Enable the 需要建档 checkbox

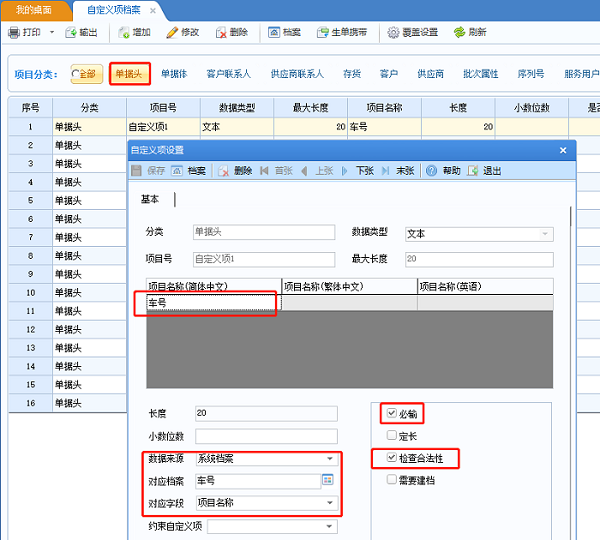pos(391,479)
